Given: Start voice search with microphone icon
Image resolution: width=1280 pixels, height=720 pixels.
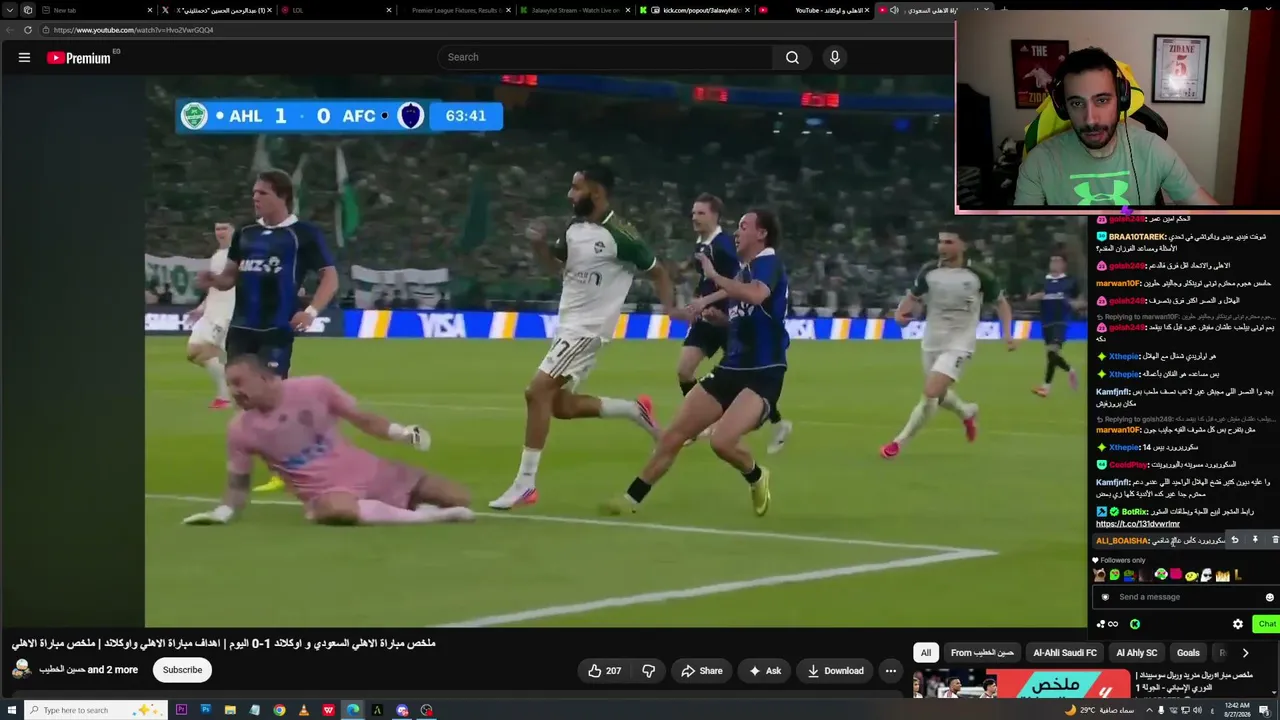Looking at the screenshot, I should (835, 57).
